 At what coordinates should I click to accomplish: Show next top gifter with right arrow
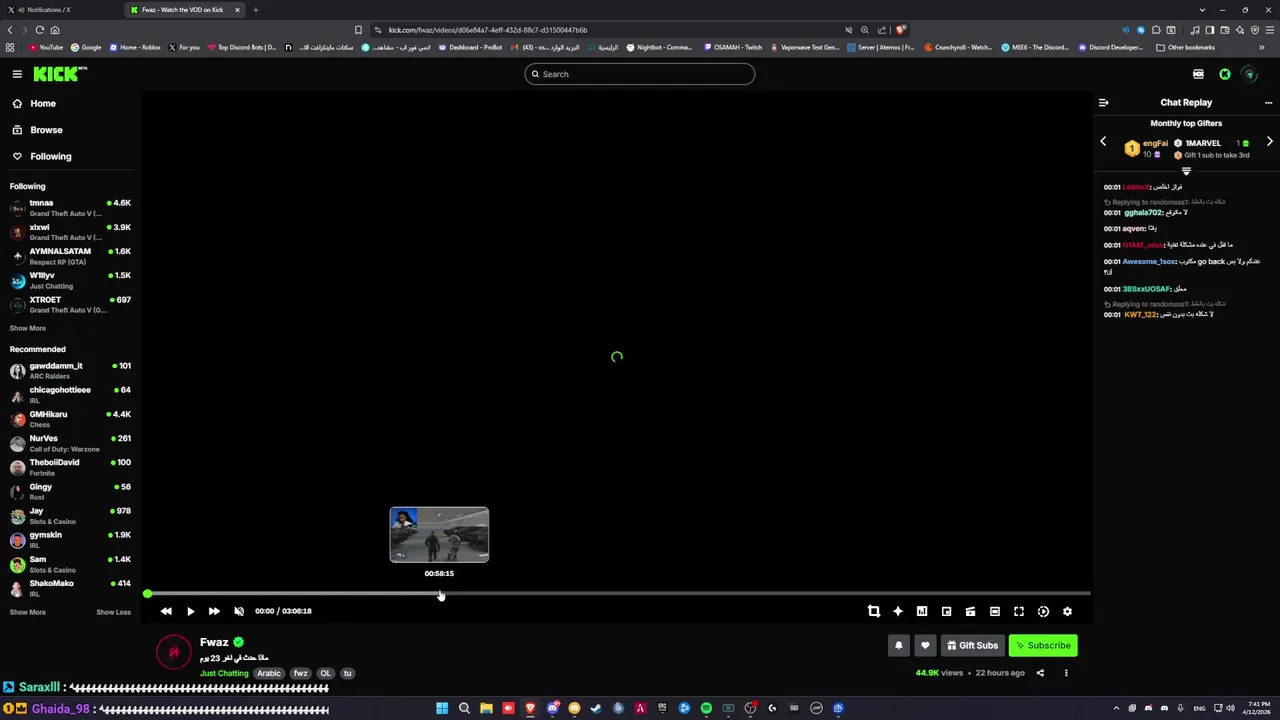coord(1270,142)
